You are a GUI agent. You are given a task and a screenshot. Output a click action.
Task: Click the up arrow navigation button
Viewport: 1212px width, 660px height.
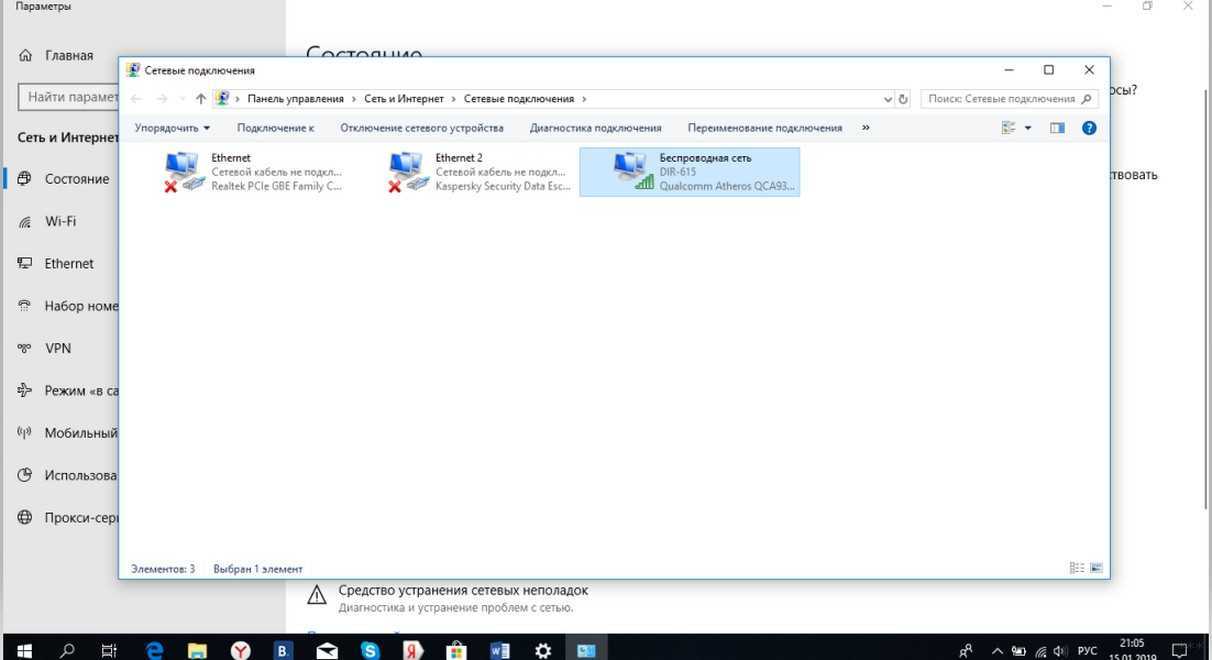pos(201,99)
